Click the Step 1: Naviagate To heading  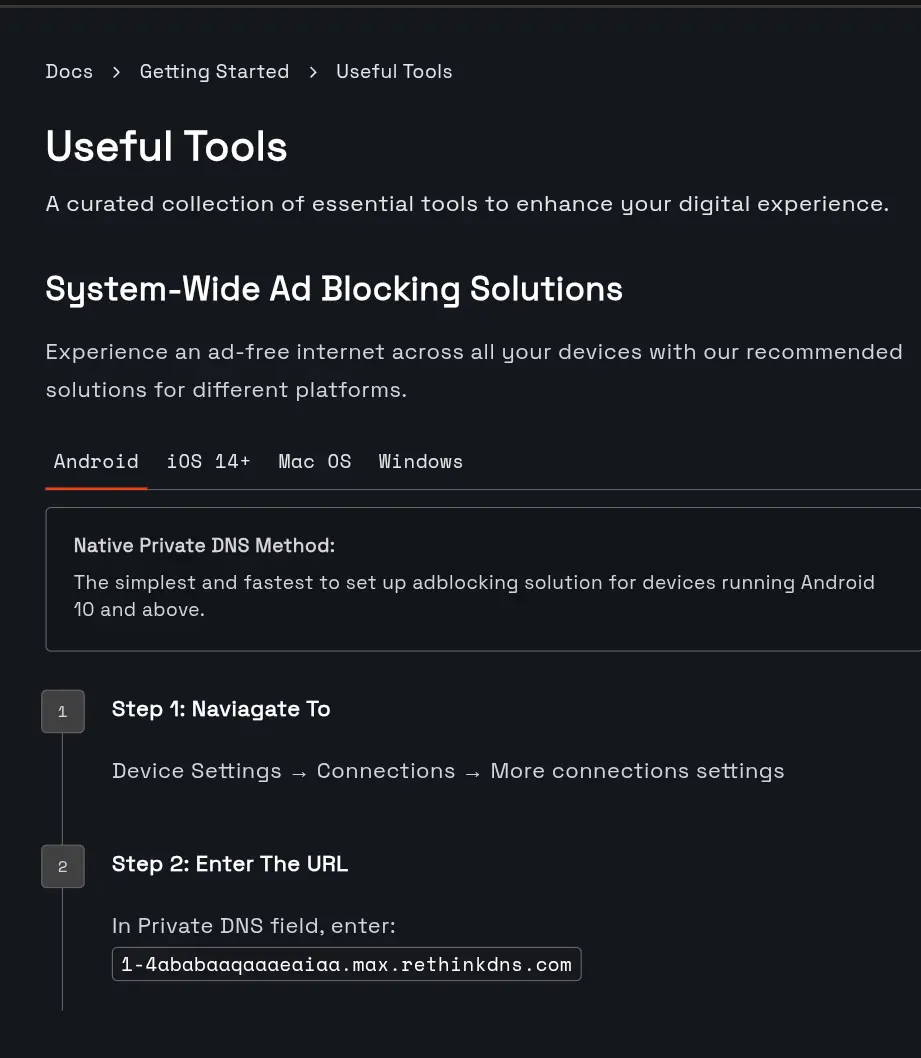click(221, 709)
